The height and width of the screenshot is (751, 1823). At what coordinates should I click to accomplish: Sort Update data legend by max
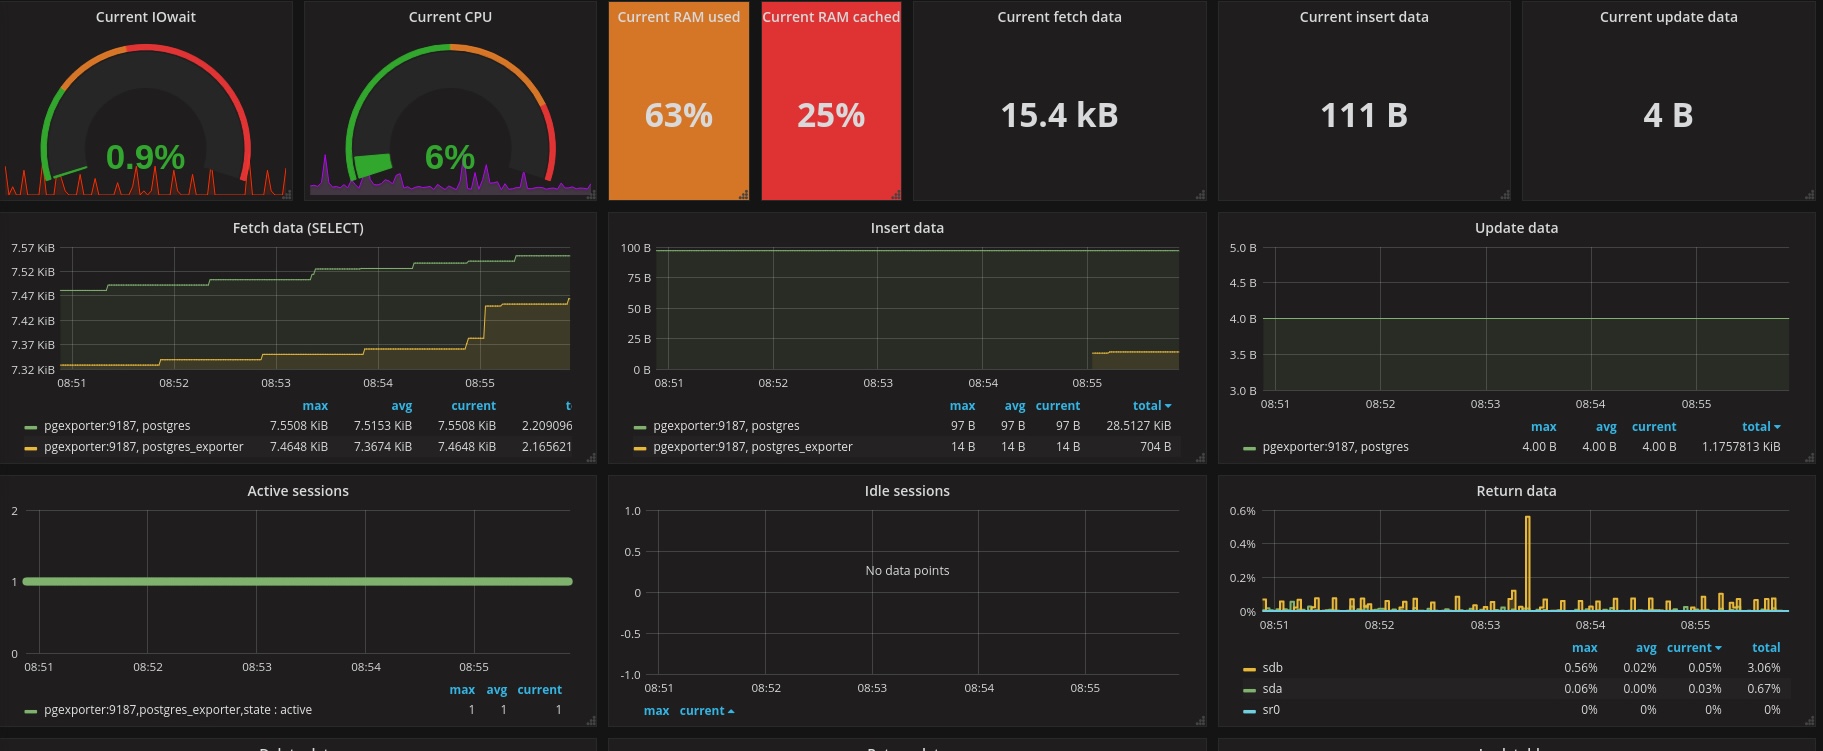click(x=1543, y=427)
